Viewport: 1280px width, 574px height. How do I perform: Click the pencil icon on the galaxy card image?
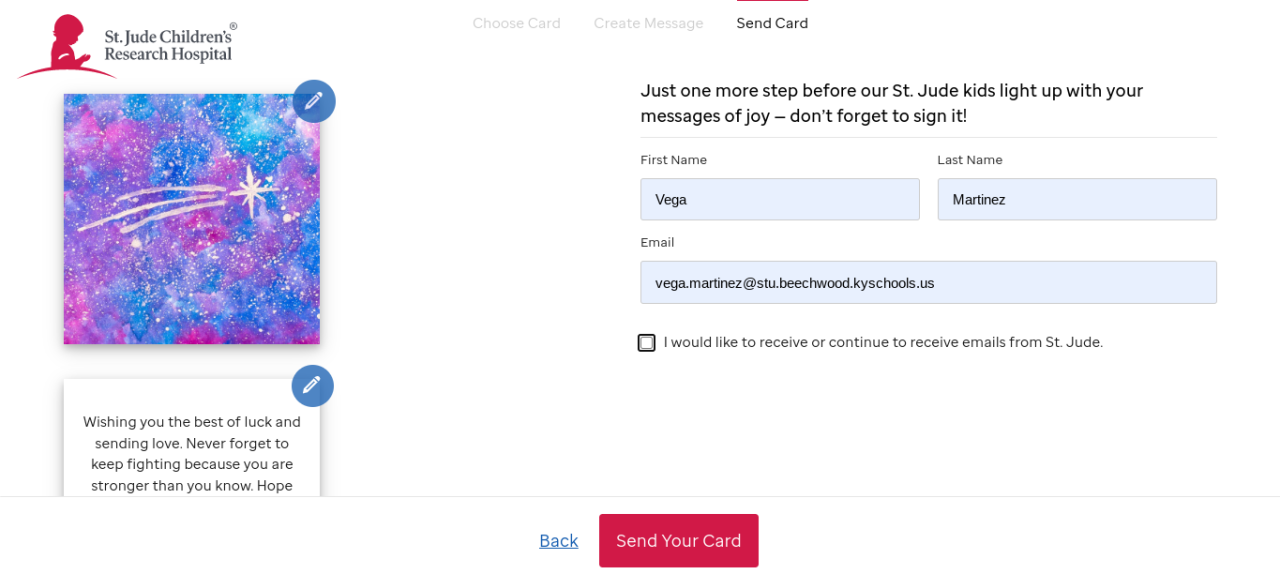tap(314, 101)
